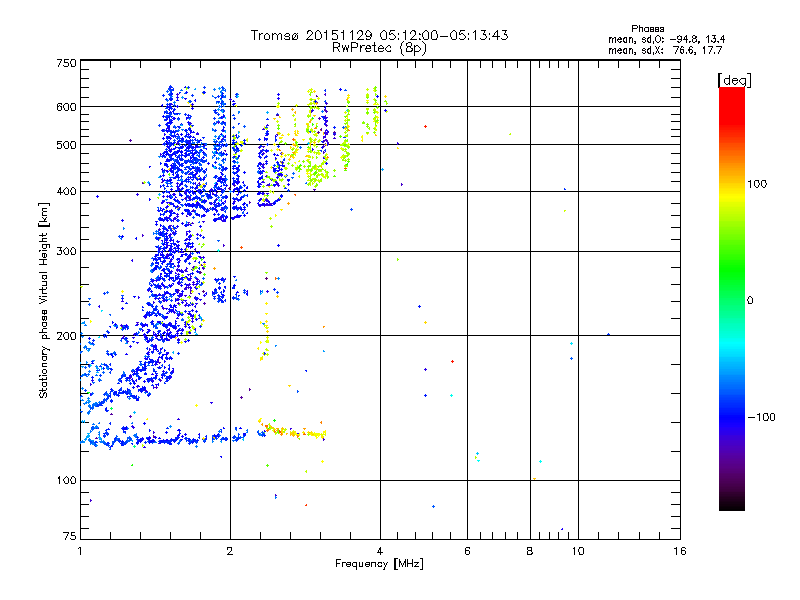Click the green zero-degree region of colorbar
This screenshot has height=600, width=800.
(x=732, y=300)
